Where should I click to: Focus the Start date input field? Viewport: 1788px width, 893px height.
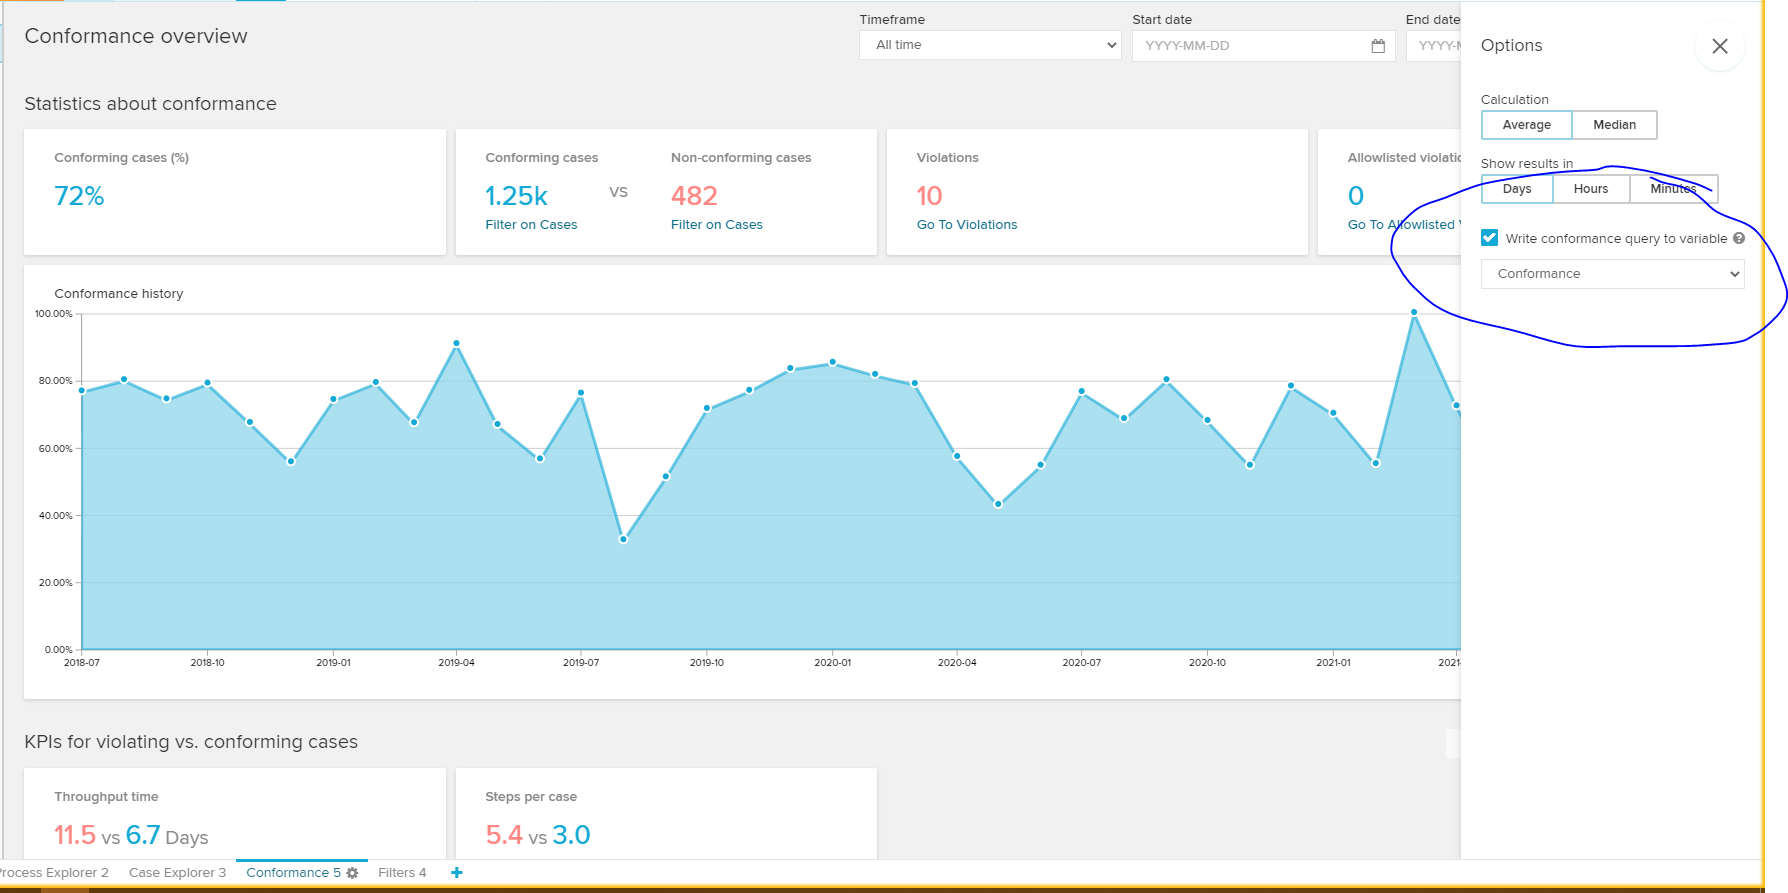[x=1263, y=46]
